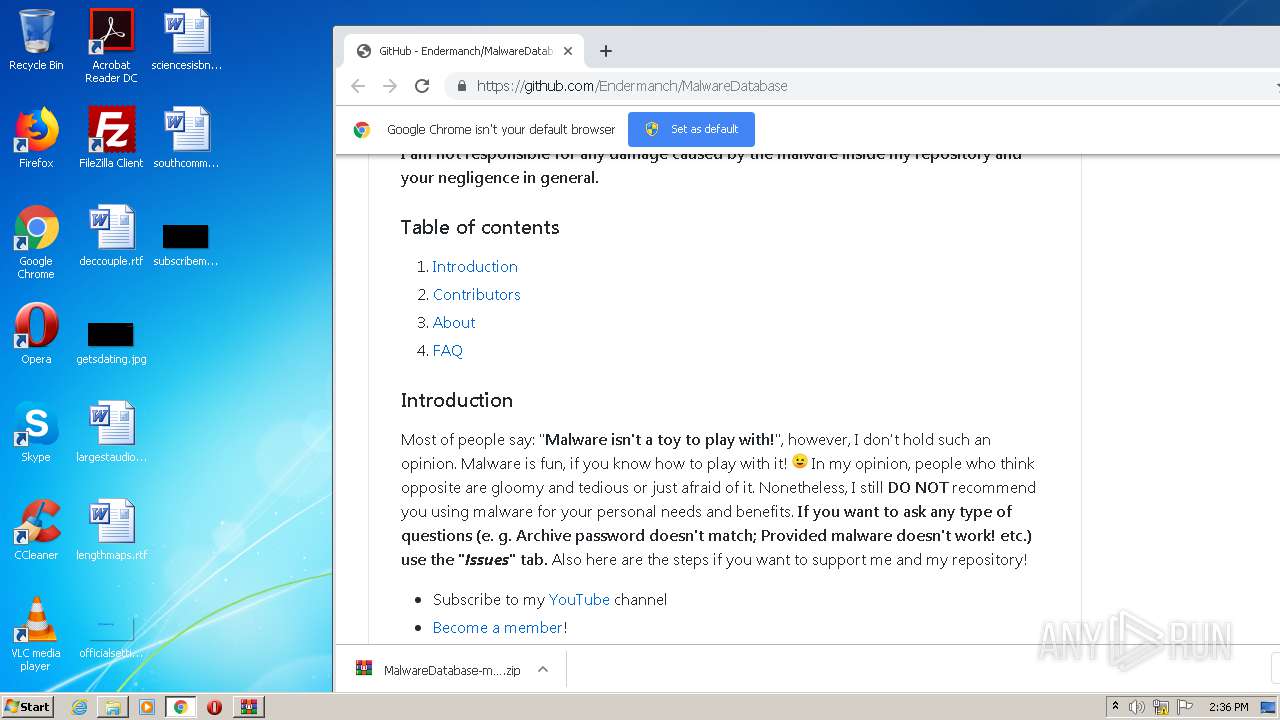
Task: Open the subscribem file on desktop
Action: [186, 244]
